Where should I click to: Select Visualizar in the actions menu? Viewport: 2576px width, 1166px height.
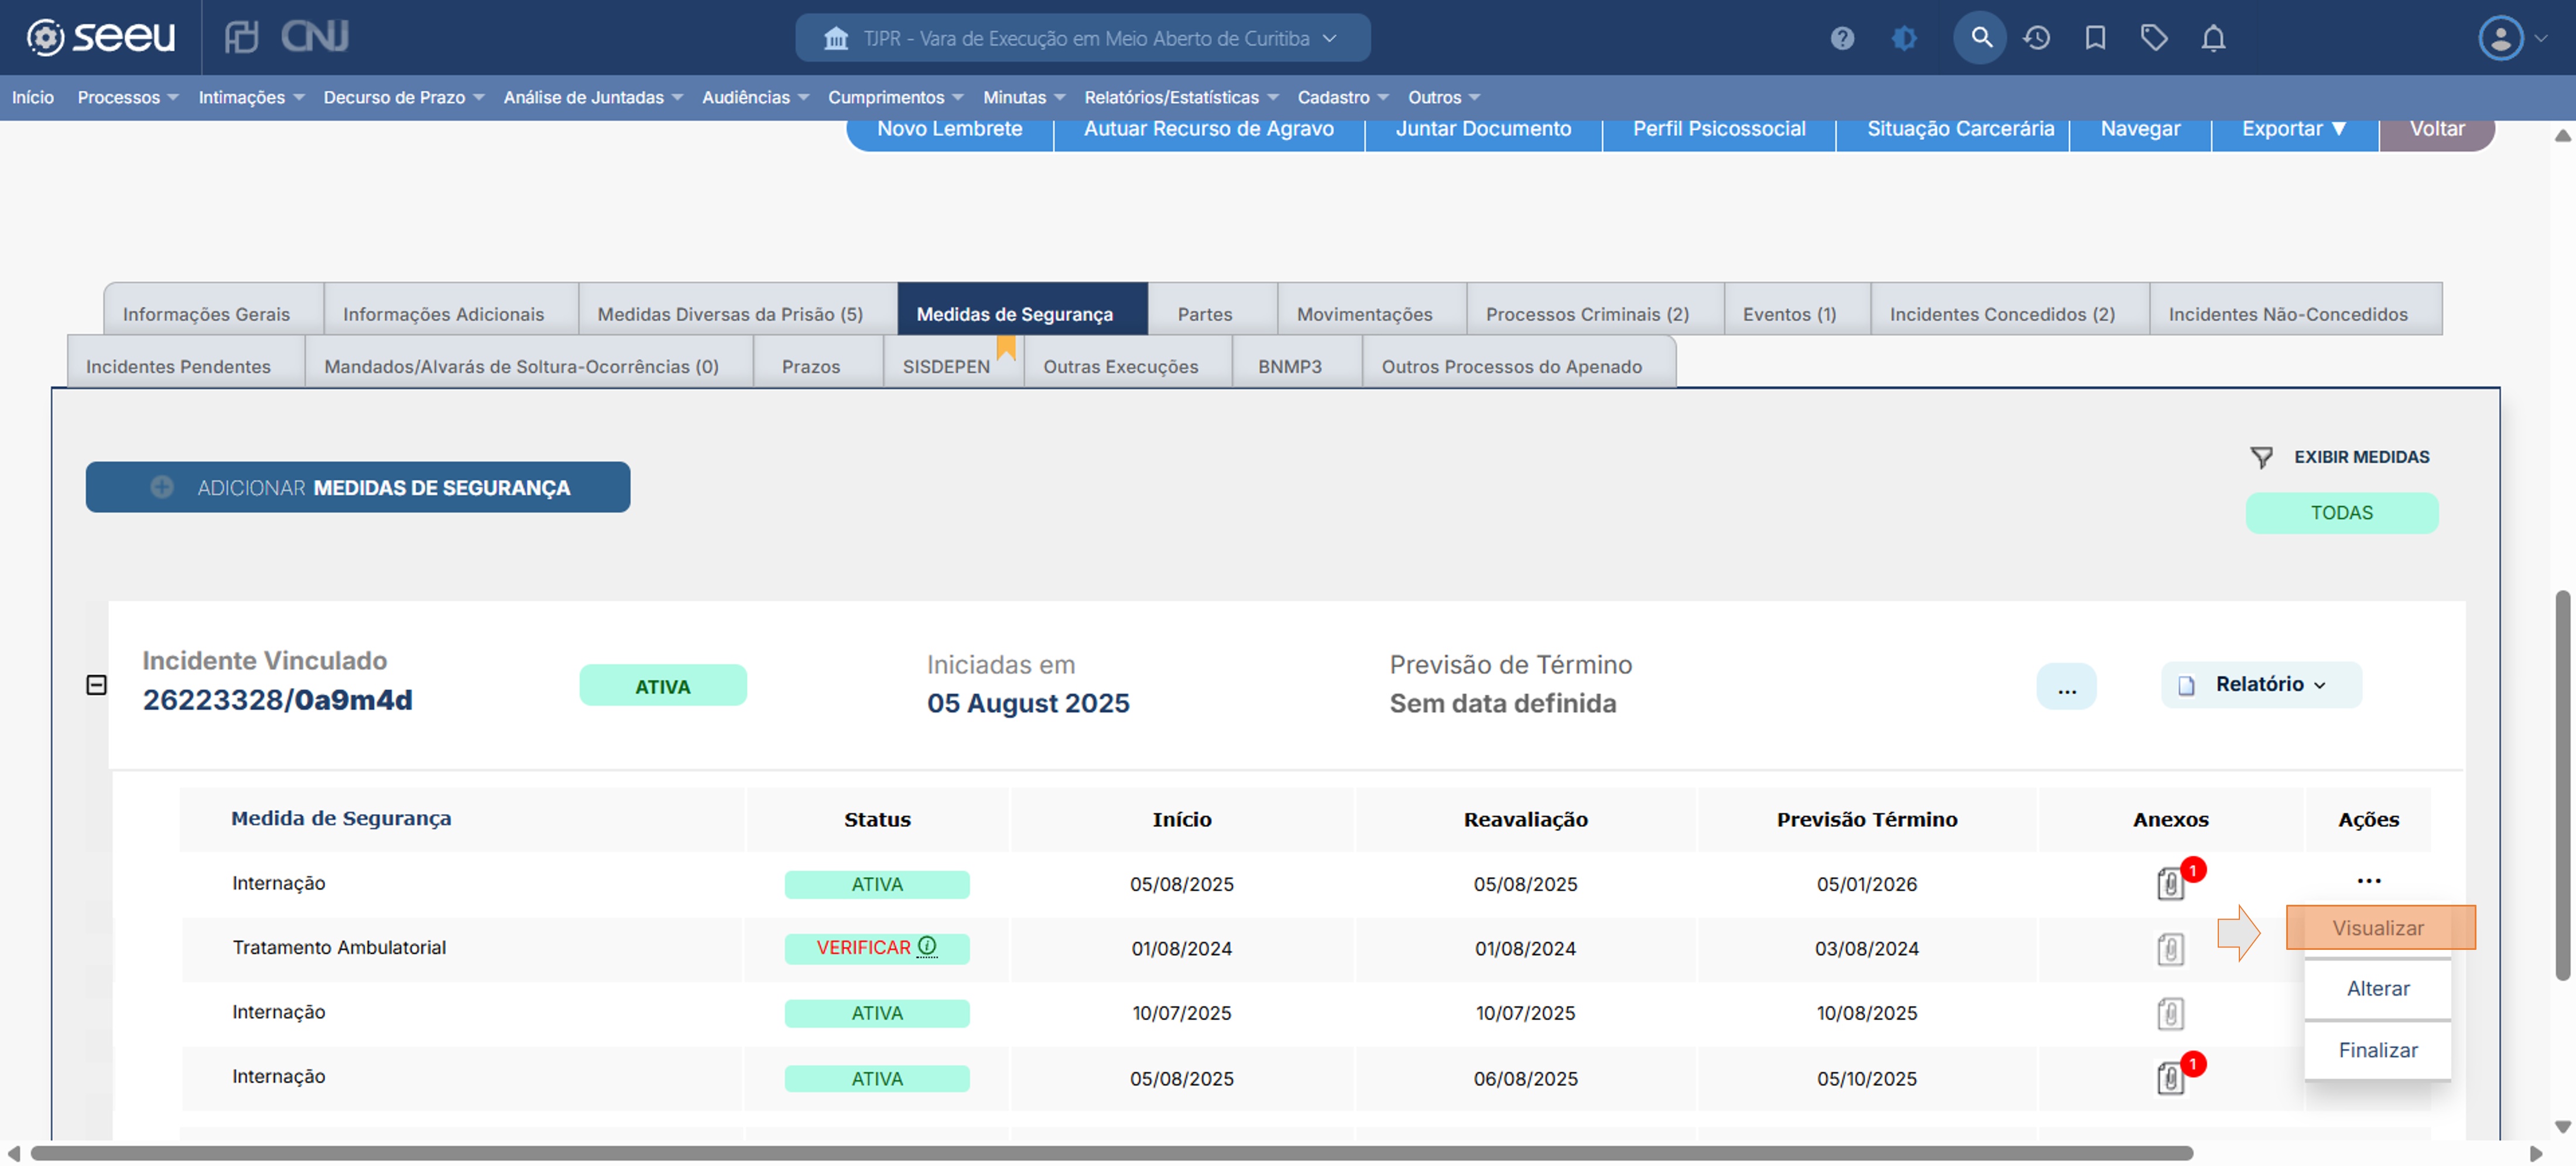coord(2379,927)
